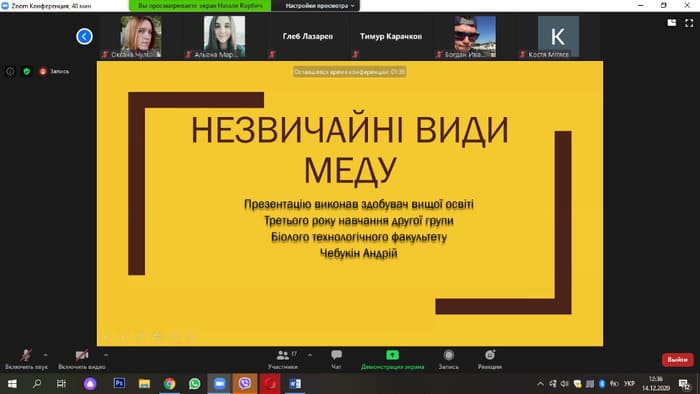Open Viber from Windows taskbar
Image resolution: width=700 pixels, height=394 pixels.
coord(245,383)
